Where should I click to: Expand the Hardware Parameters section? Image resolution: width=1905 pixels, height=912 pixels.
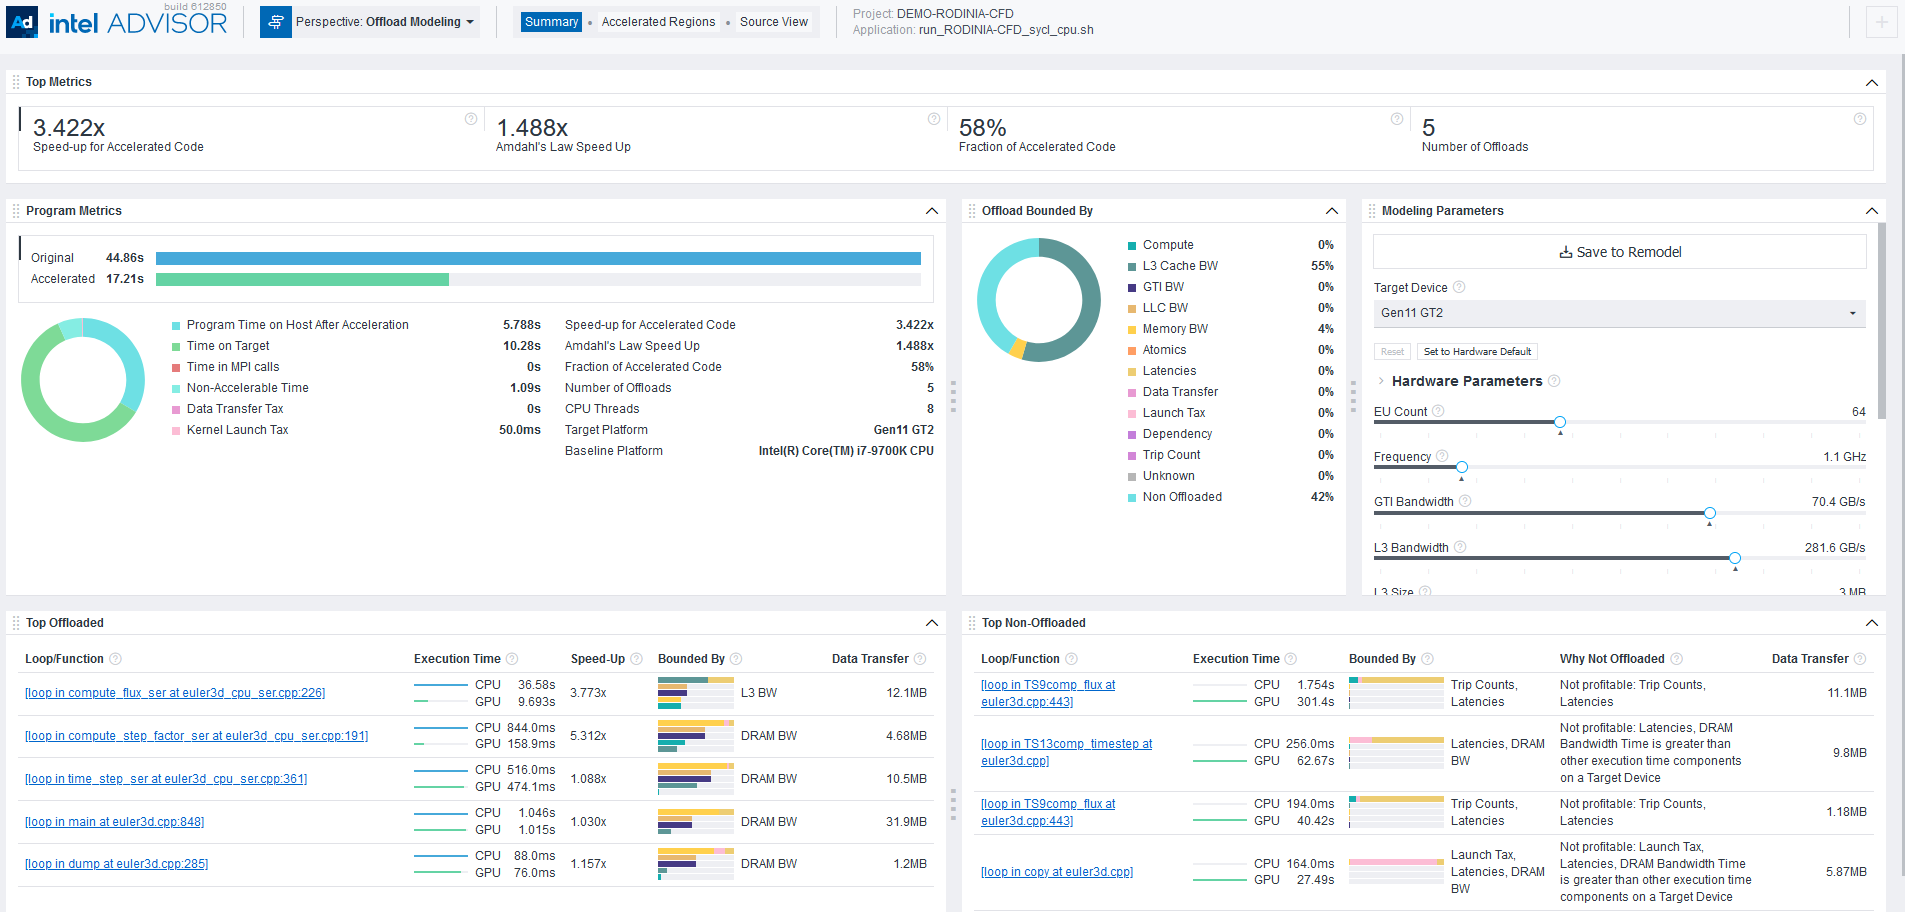pos(1381,381)
